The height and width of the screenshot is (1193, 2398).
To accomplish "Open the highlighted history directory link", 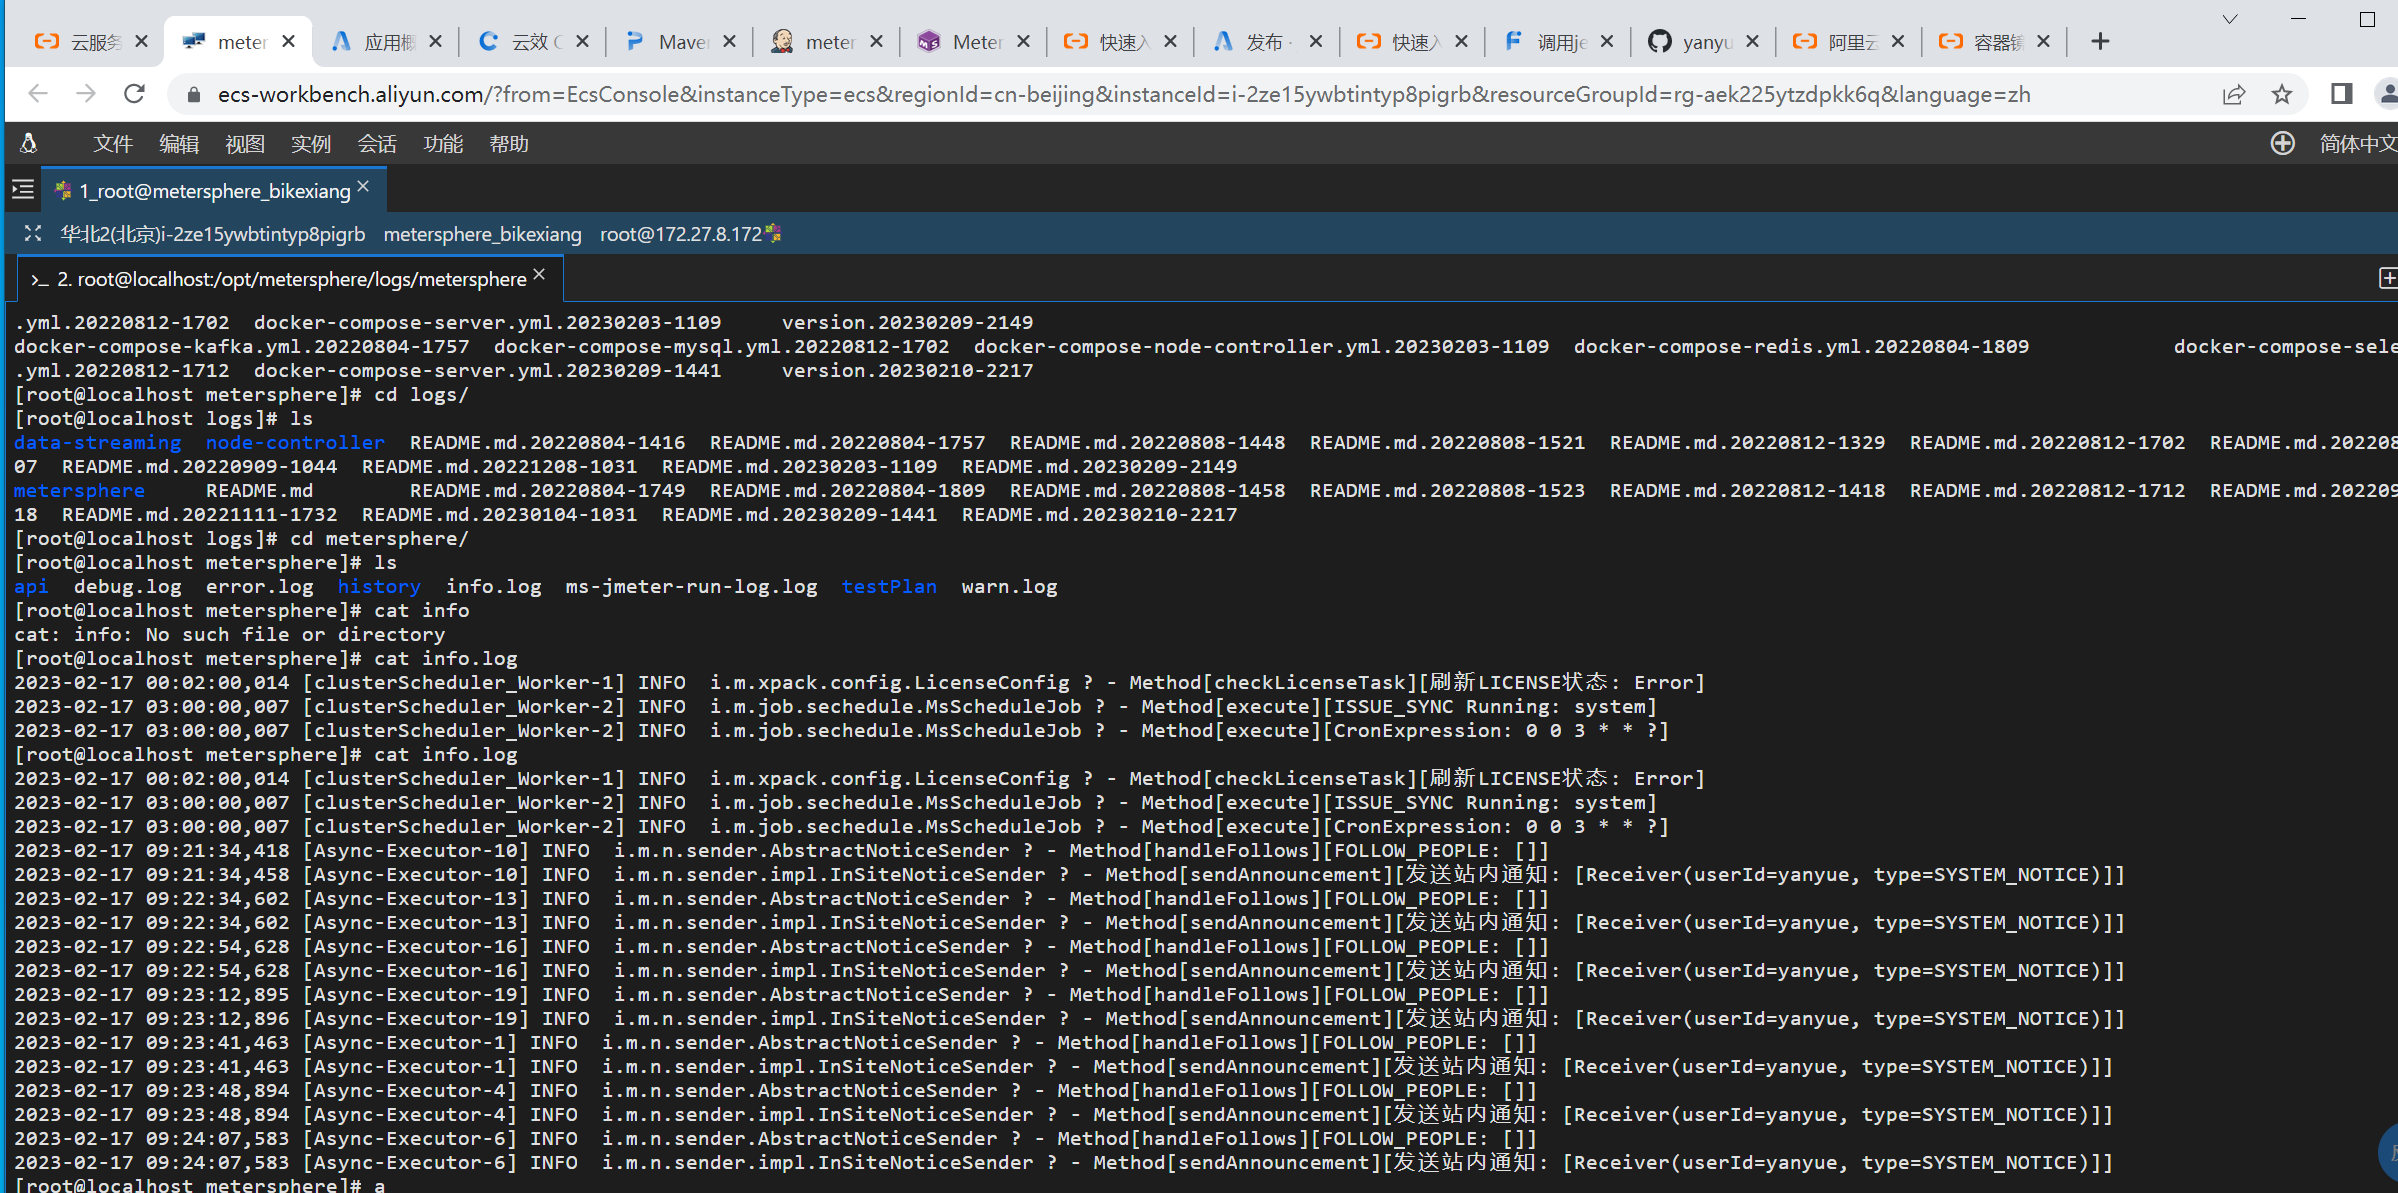I will (379, 586).
